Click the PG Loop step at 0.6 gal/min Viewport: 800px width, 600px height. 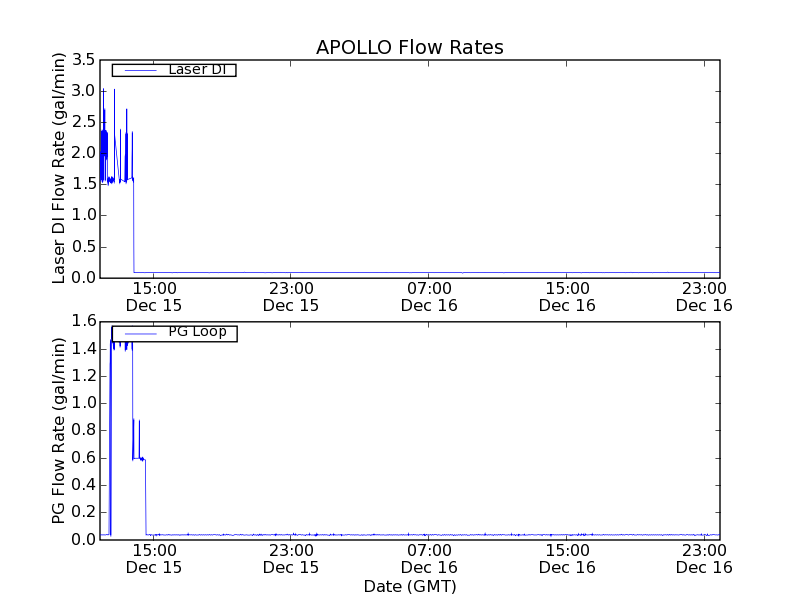tap(139, 458)
